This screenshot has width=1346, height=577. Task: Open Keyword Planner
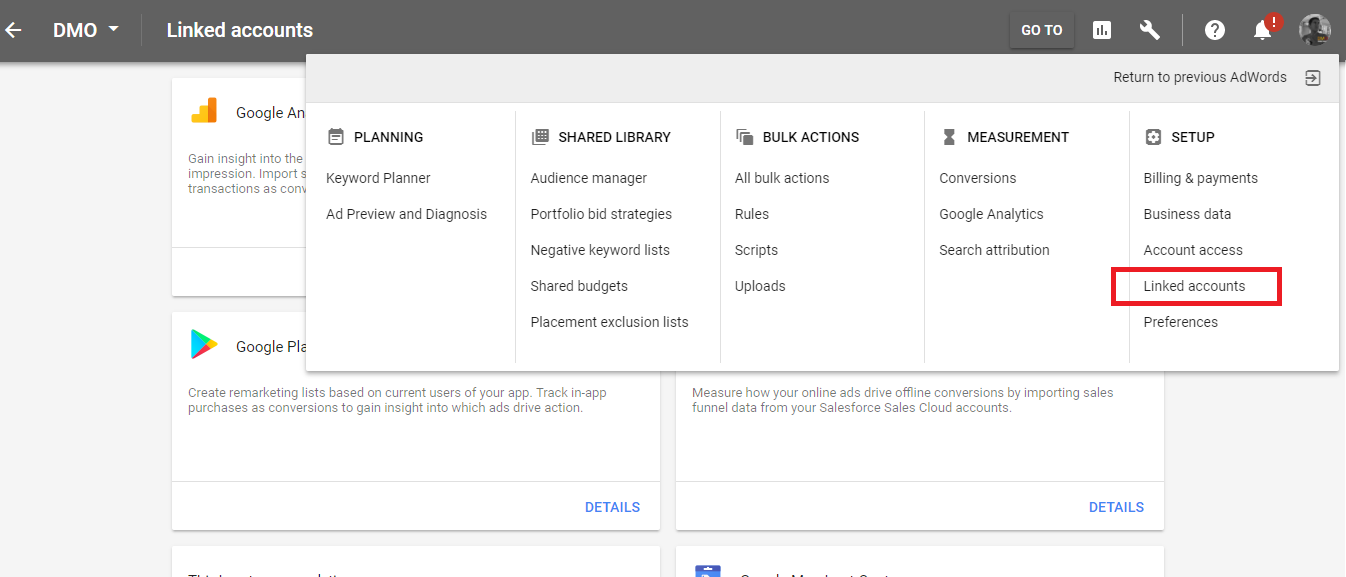(378, 178)
